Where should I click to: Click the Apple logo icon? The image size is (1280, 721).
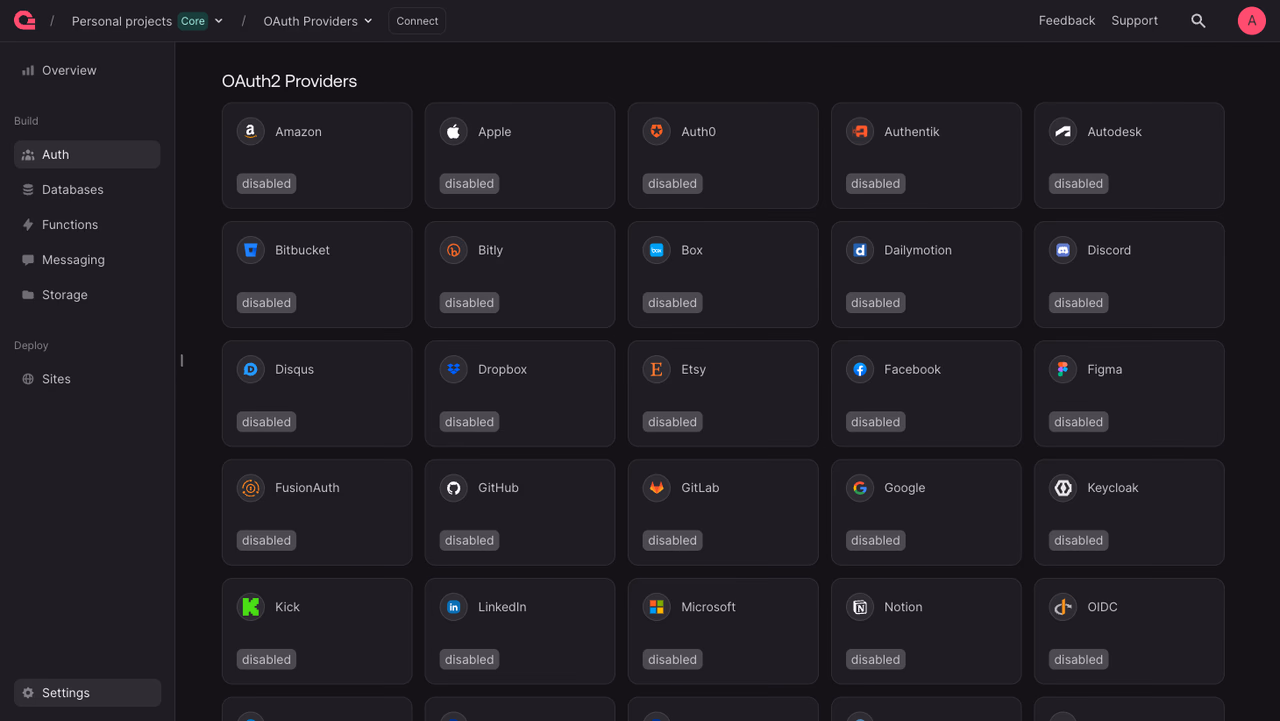click(x=453, y=131)
